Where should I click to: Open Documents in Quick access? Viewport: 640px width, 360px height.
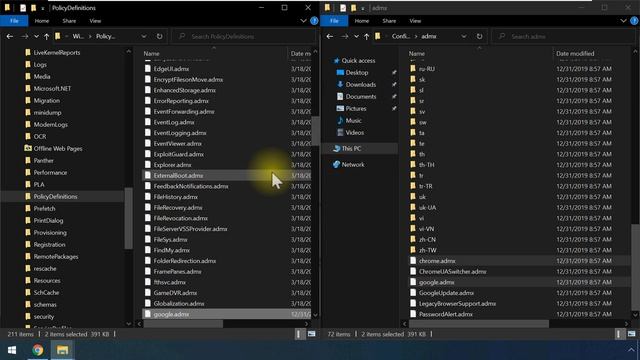[x=361, y=97]
